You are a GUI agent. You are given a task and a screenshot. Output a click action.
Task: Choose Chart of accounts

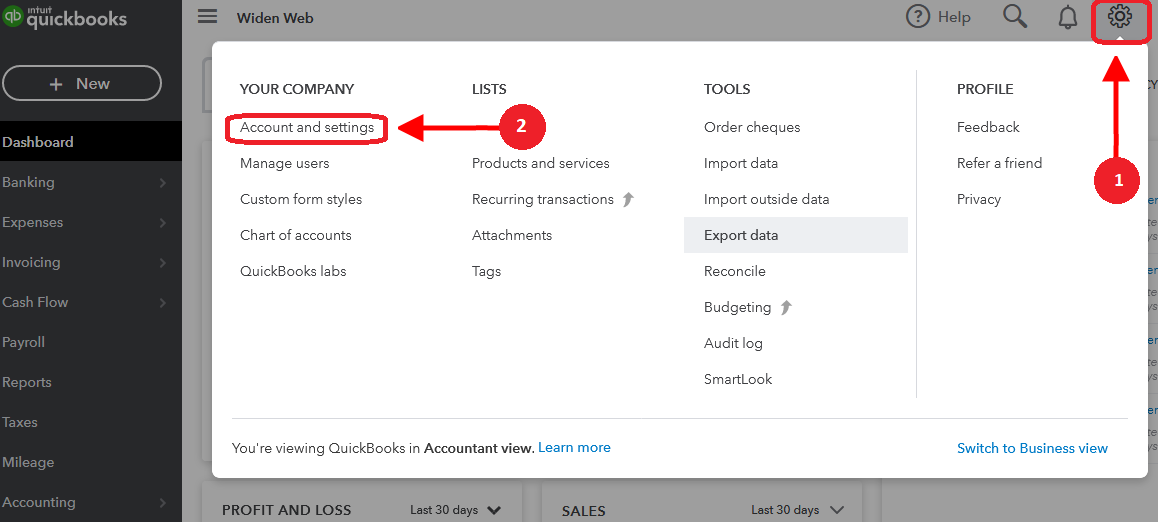point(296,235)
